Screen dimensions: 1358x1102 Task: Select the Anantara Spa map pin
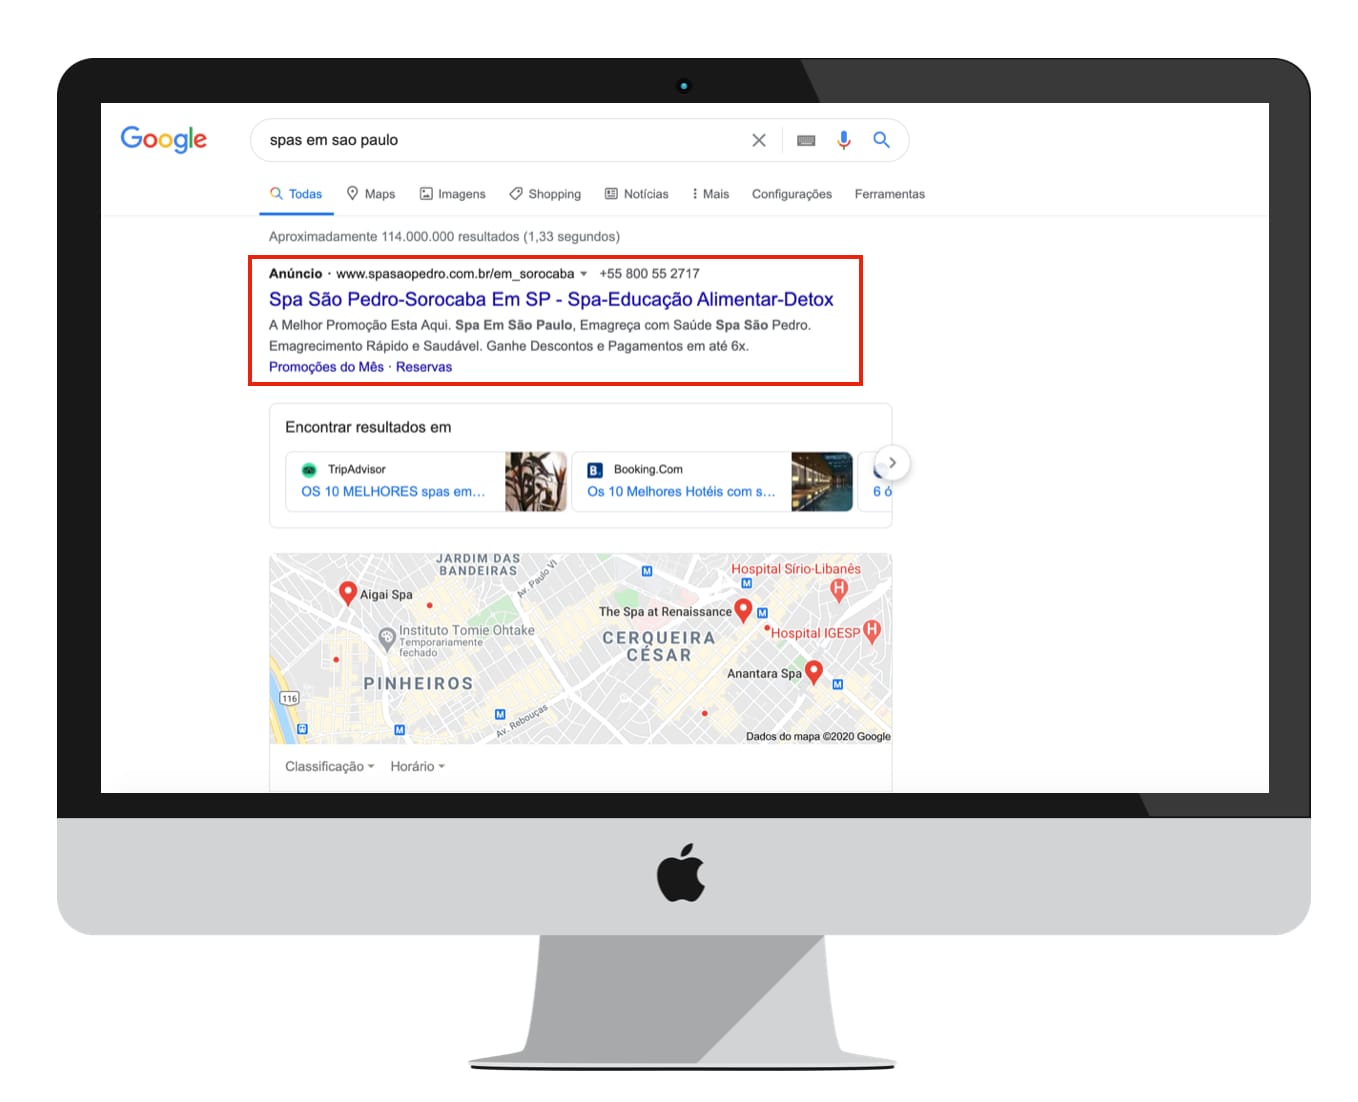pos(814,672)
